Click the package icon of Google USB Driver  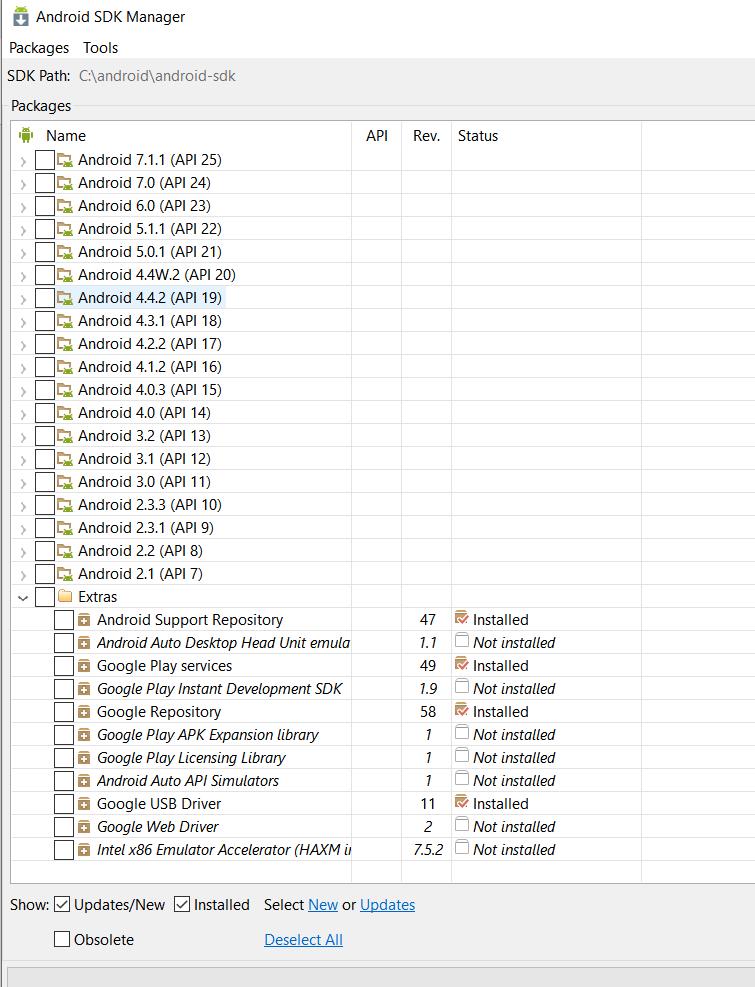click(x=84, y=804)
